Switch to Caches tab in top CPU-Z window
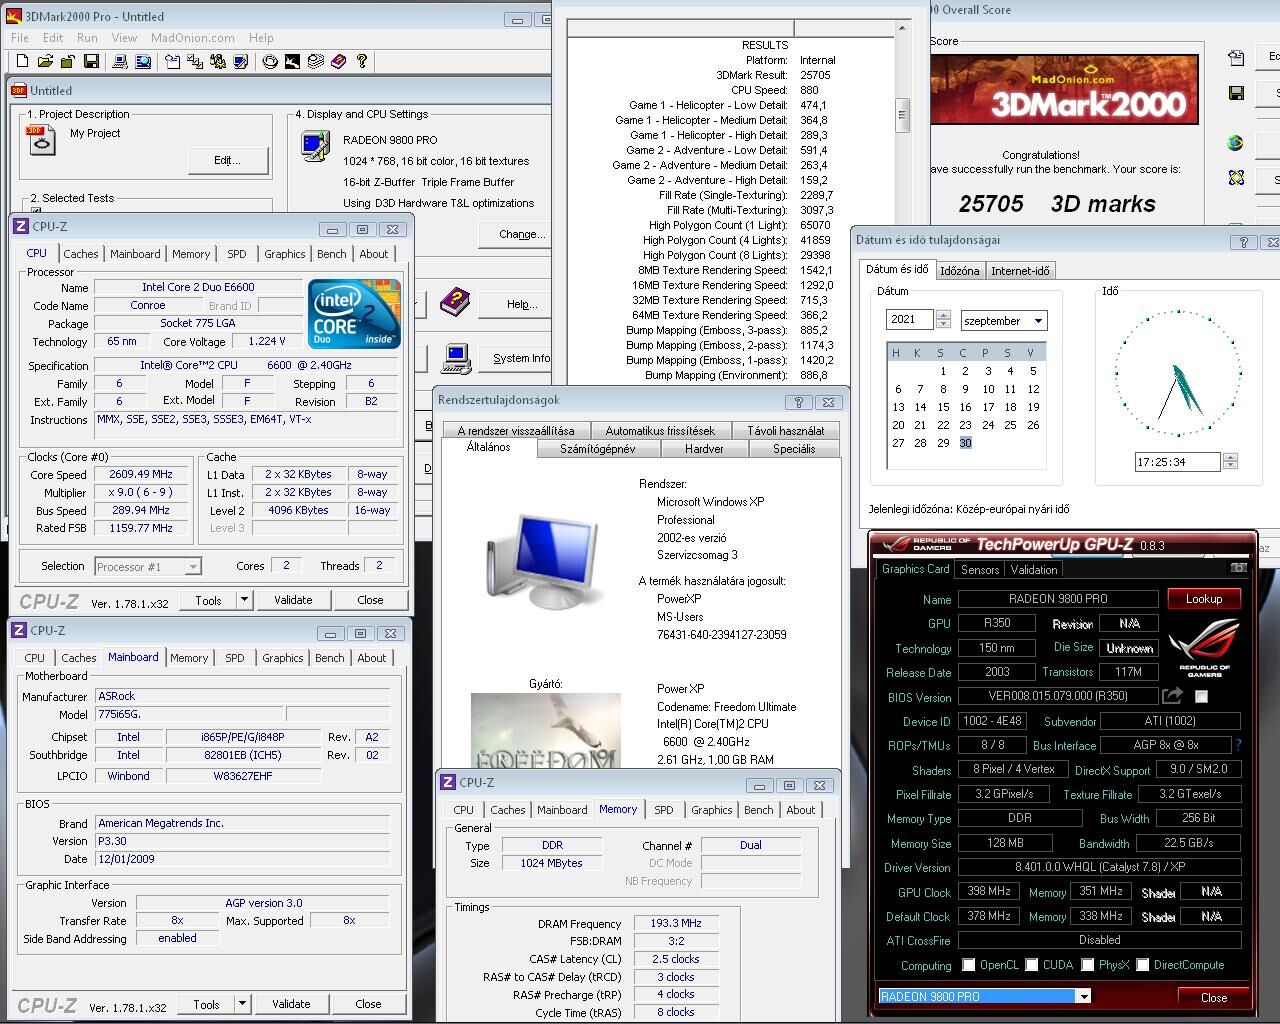The image size is (1280, 1024). click(x=81, y=254)
